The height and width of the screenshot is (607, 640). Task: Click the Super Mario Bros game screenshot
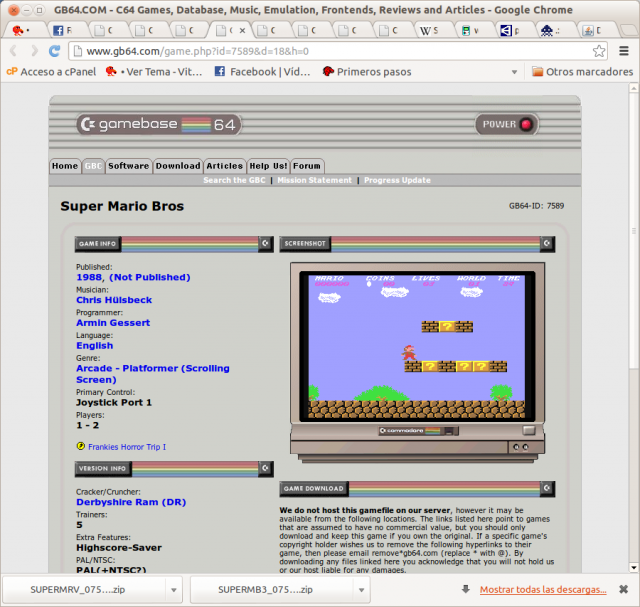(417, 346)
